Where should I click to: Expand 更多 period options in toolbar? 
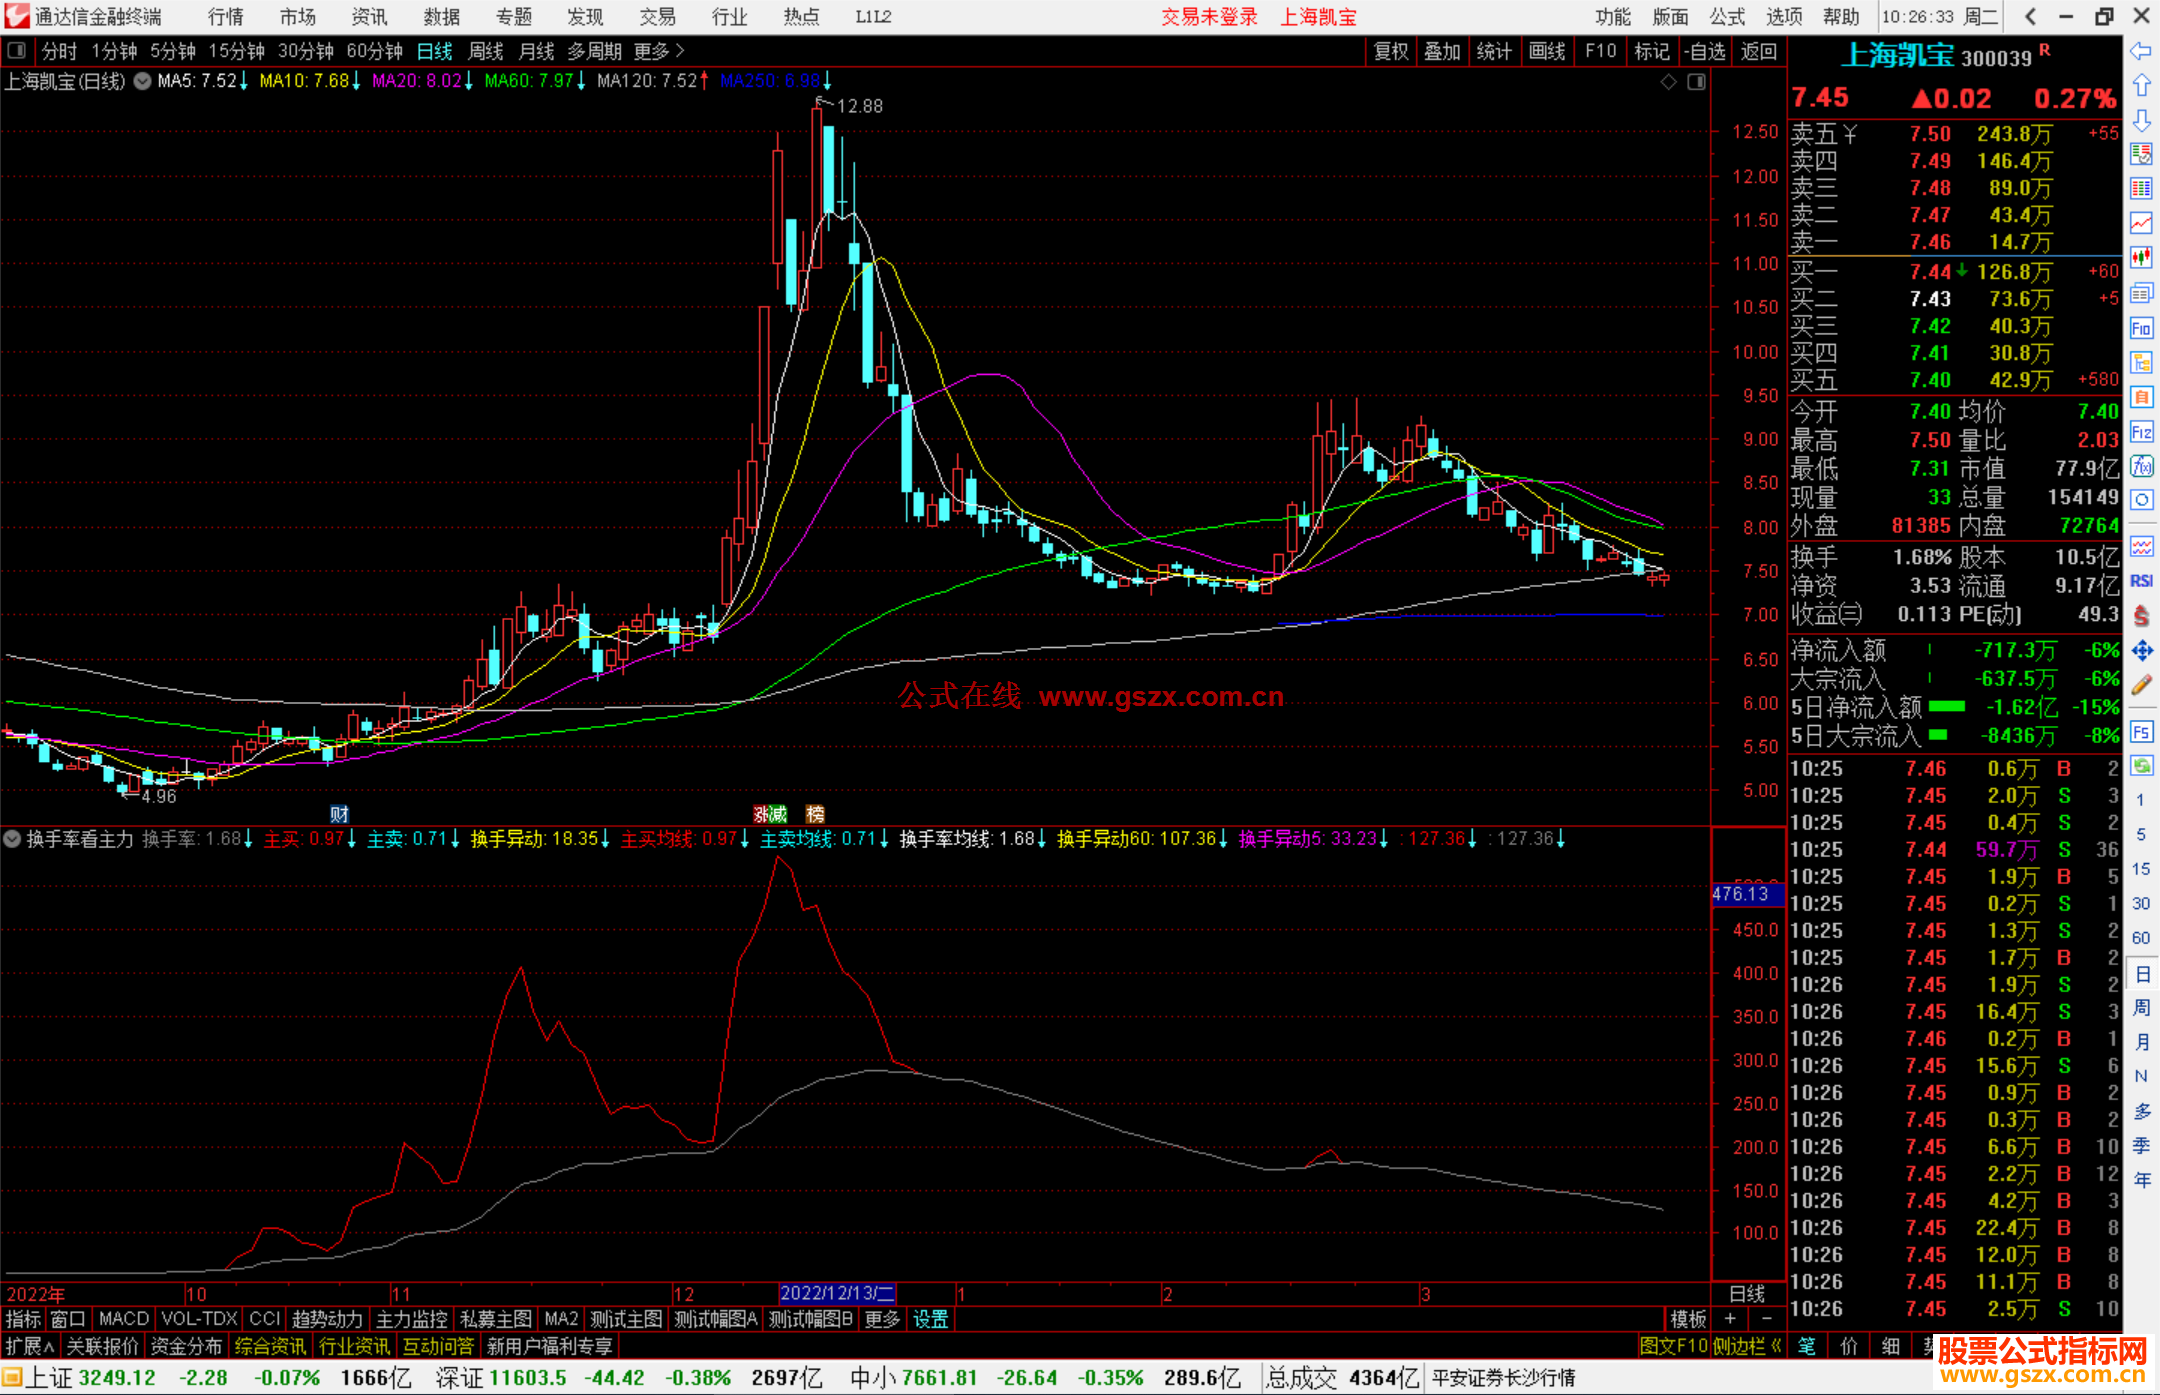coord(659,51)
